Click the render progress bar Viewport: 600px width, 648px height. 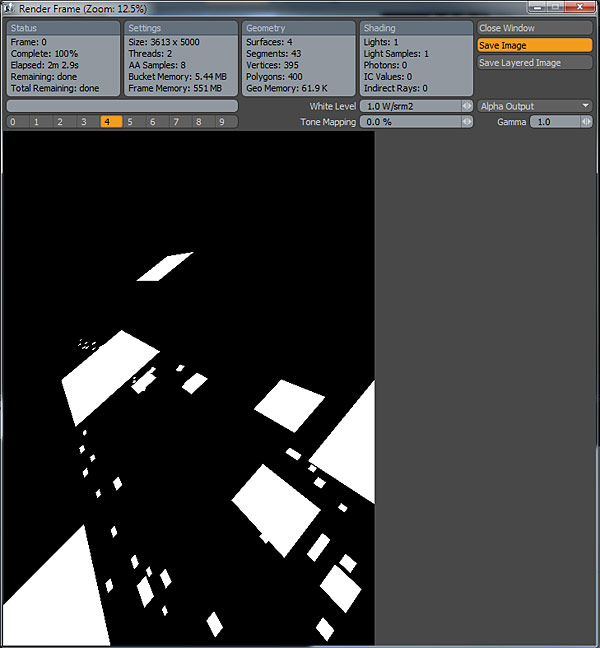[122, 106]
